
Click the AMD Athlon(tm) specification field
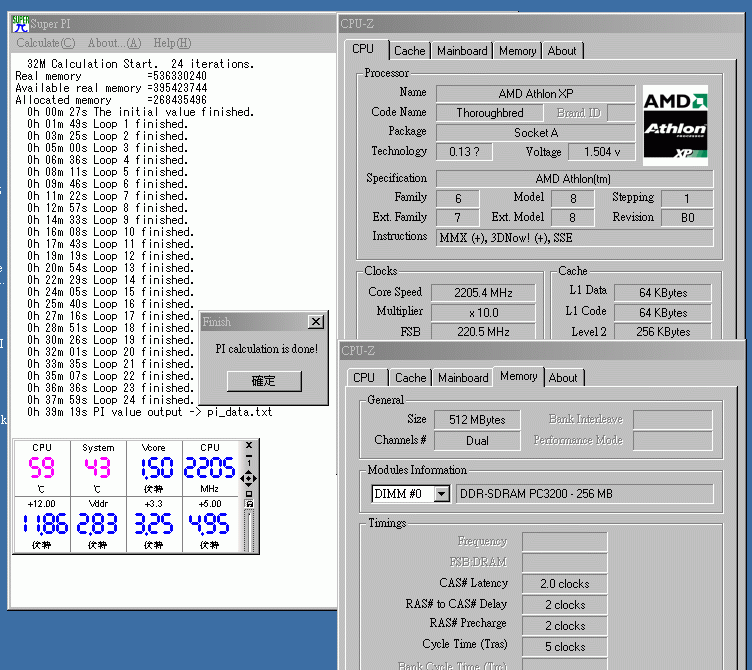click(x=574, y=178)
